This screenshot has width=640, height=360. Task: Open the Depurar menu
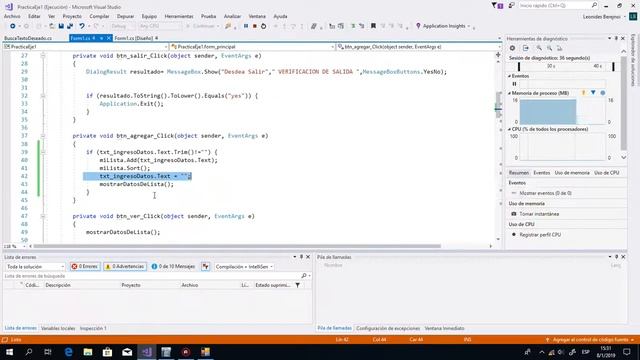(x=125, y=16)
